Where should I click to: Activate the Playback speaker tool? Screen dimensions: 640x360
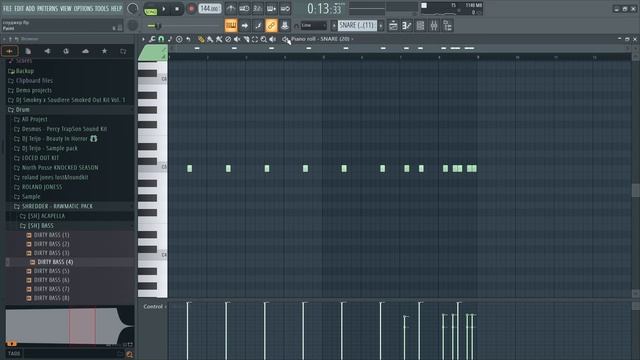click(273, 39)
